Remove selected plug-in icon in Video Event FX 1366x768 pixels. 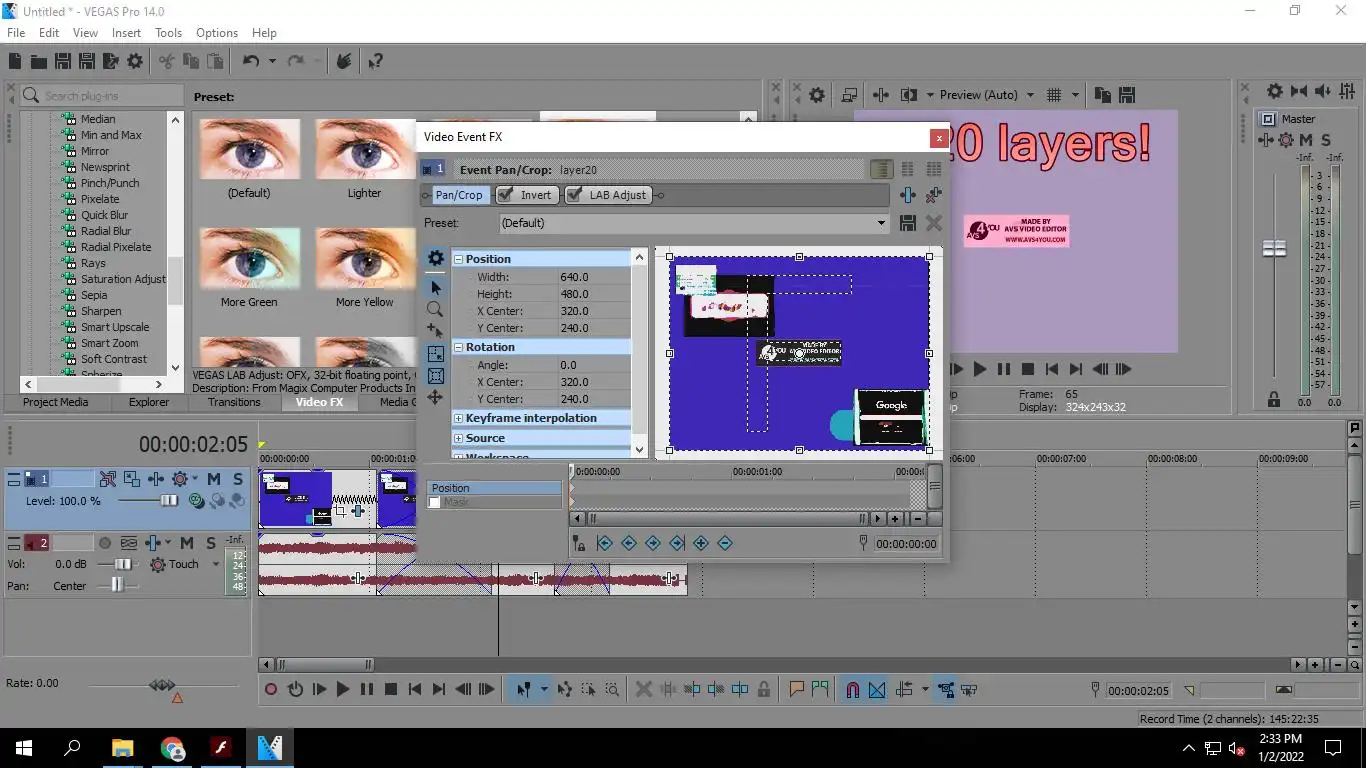pyautogui.click(x=934, y=195)
